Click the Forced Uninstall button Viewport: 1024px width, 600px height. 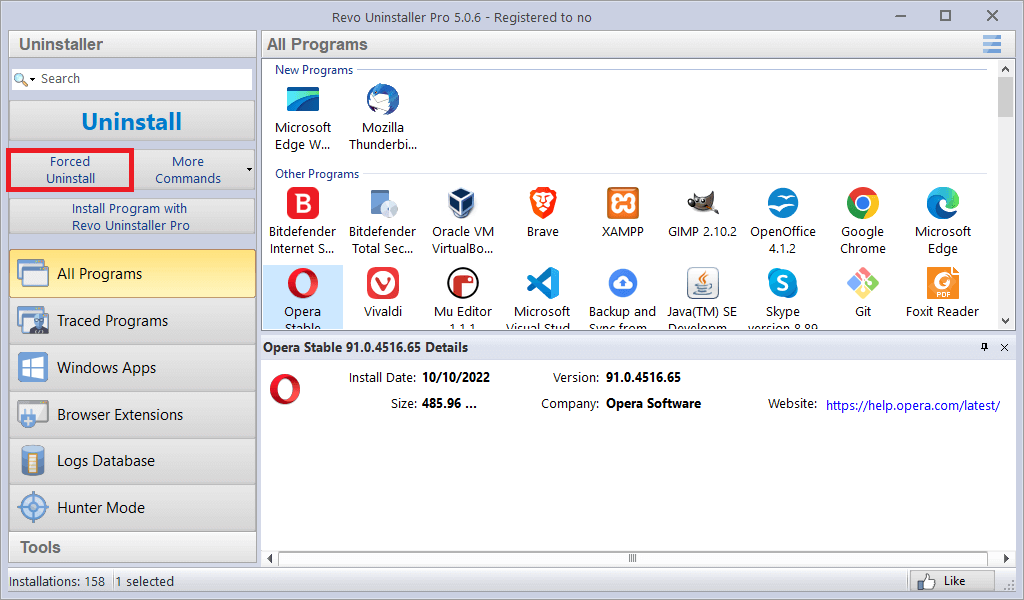point(69,169)
